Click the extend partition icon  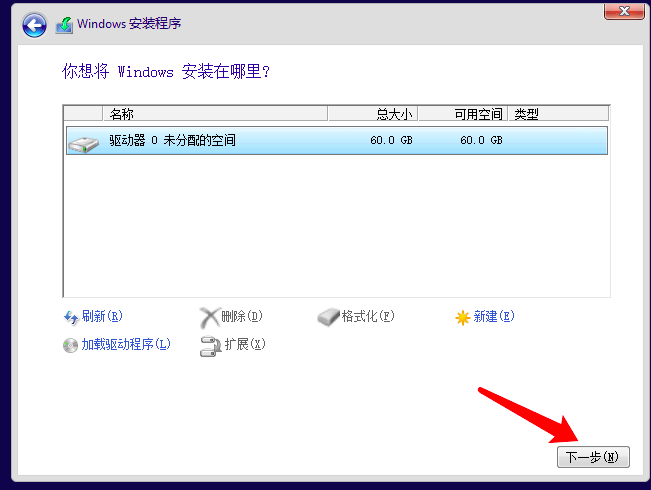tap(210, 346)
